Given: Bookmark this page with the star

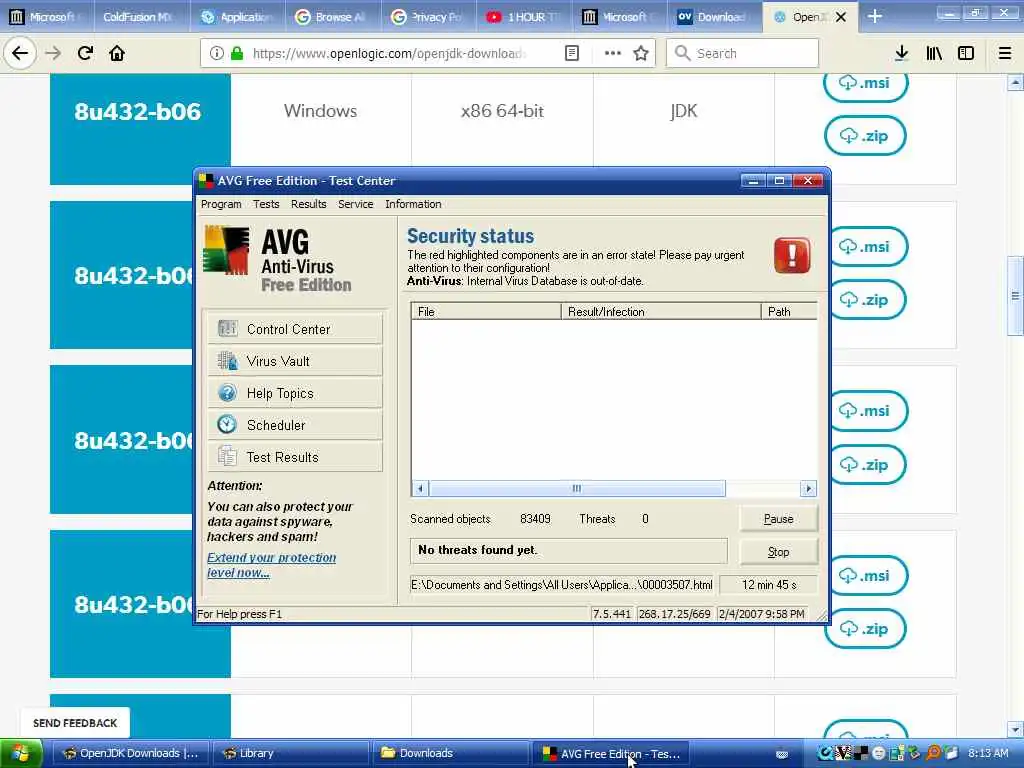Looking at the screenshot, I should point(641,53).
